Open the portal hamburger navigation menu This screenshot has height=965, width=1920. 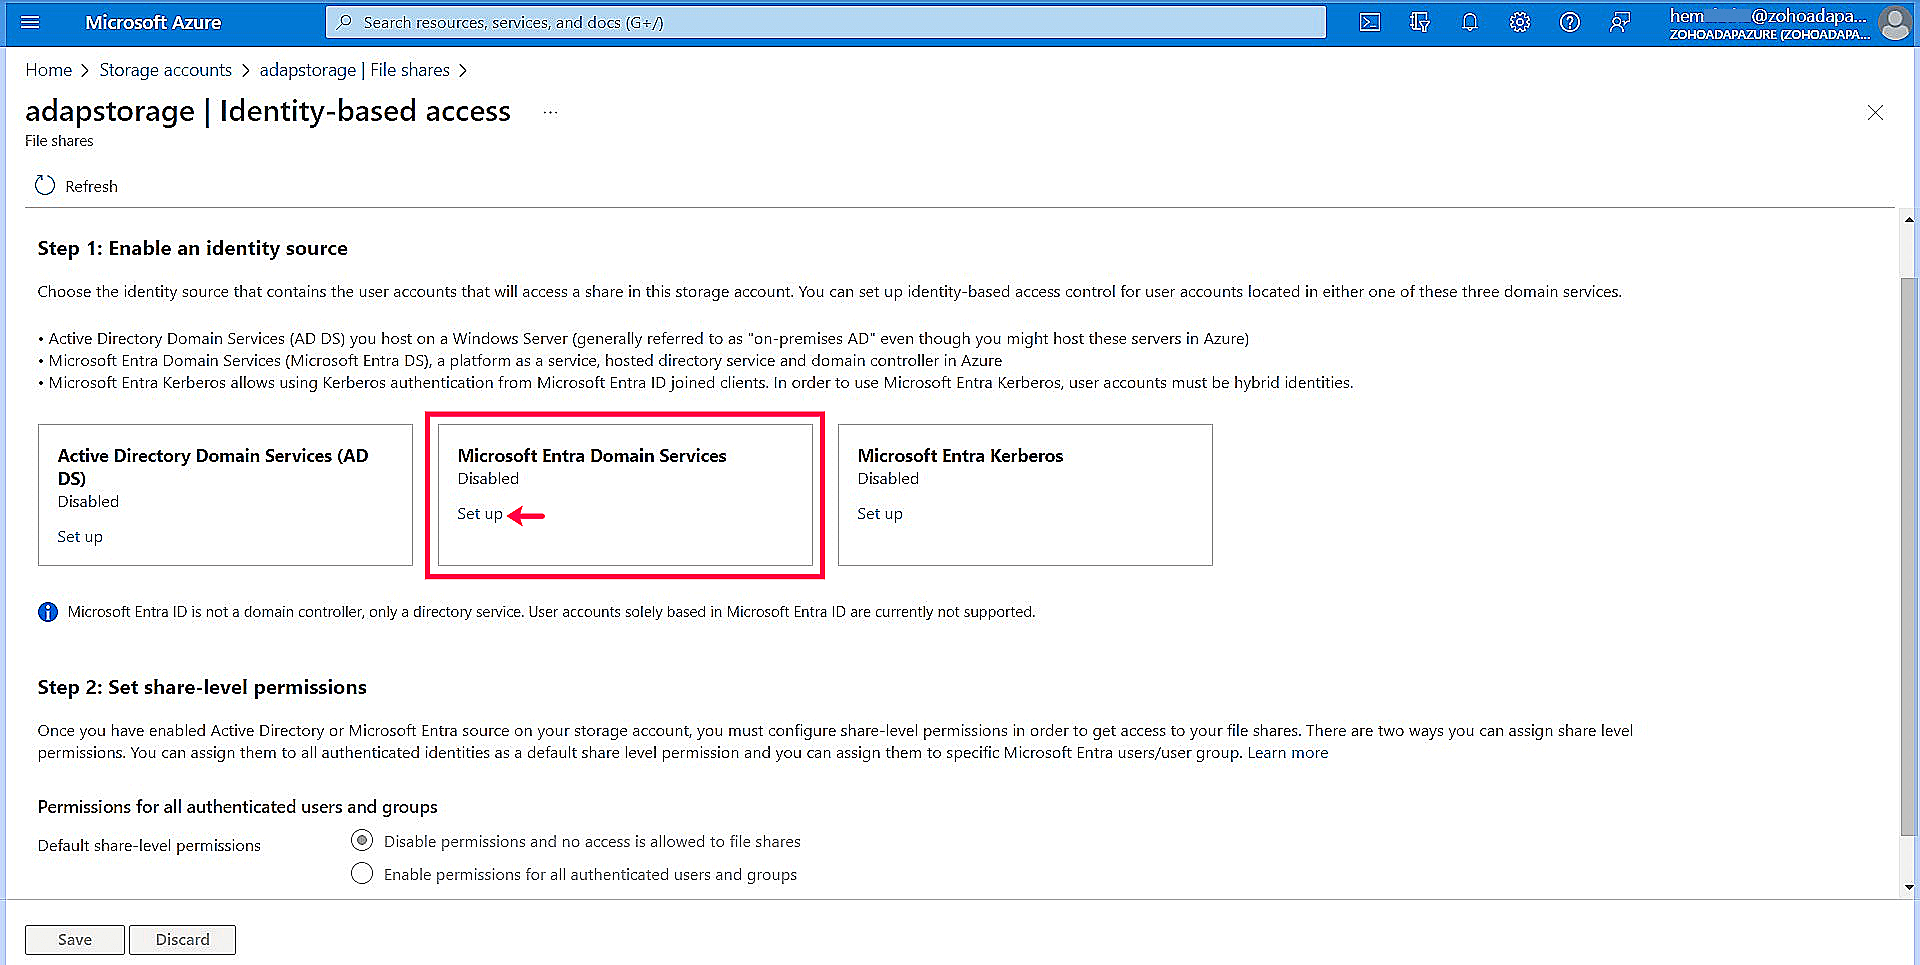pyautogui.click(x=29, y=22)
